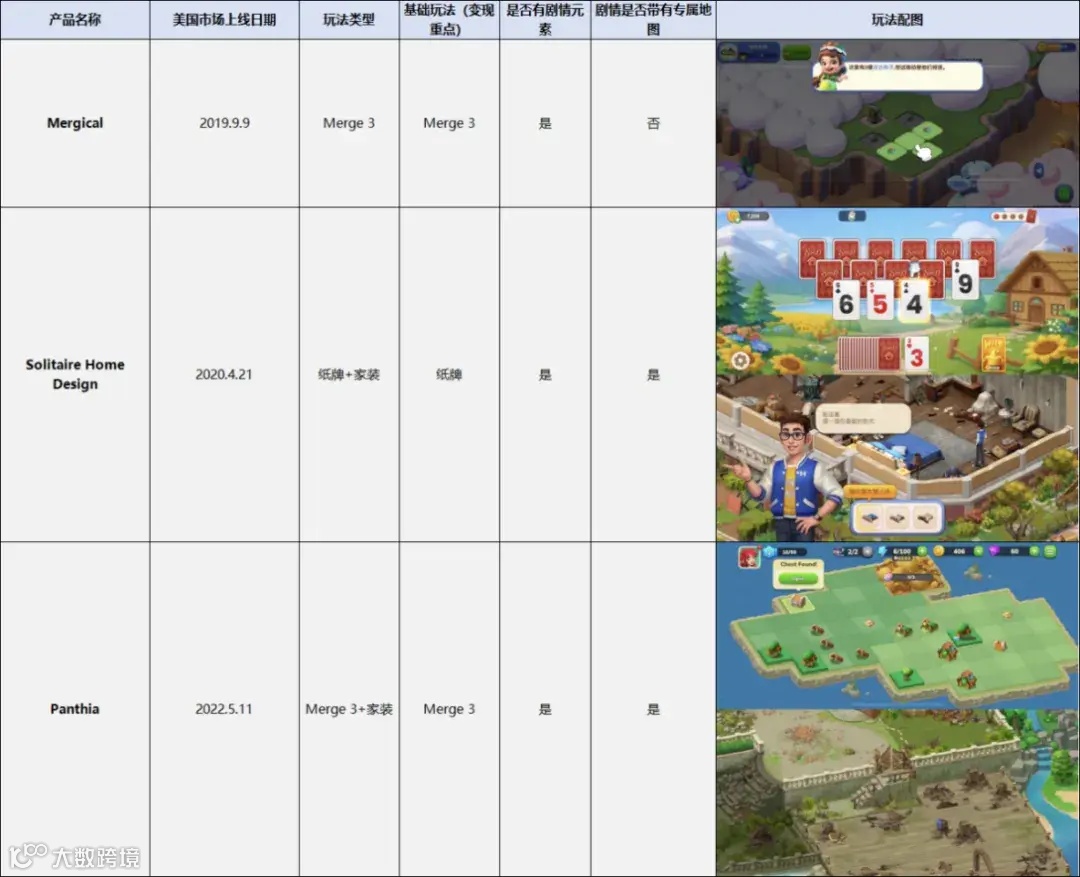1080x877 pixels.
Task: Click the purple gem icon in Panthia bar
Action: 993,551
